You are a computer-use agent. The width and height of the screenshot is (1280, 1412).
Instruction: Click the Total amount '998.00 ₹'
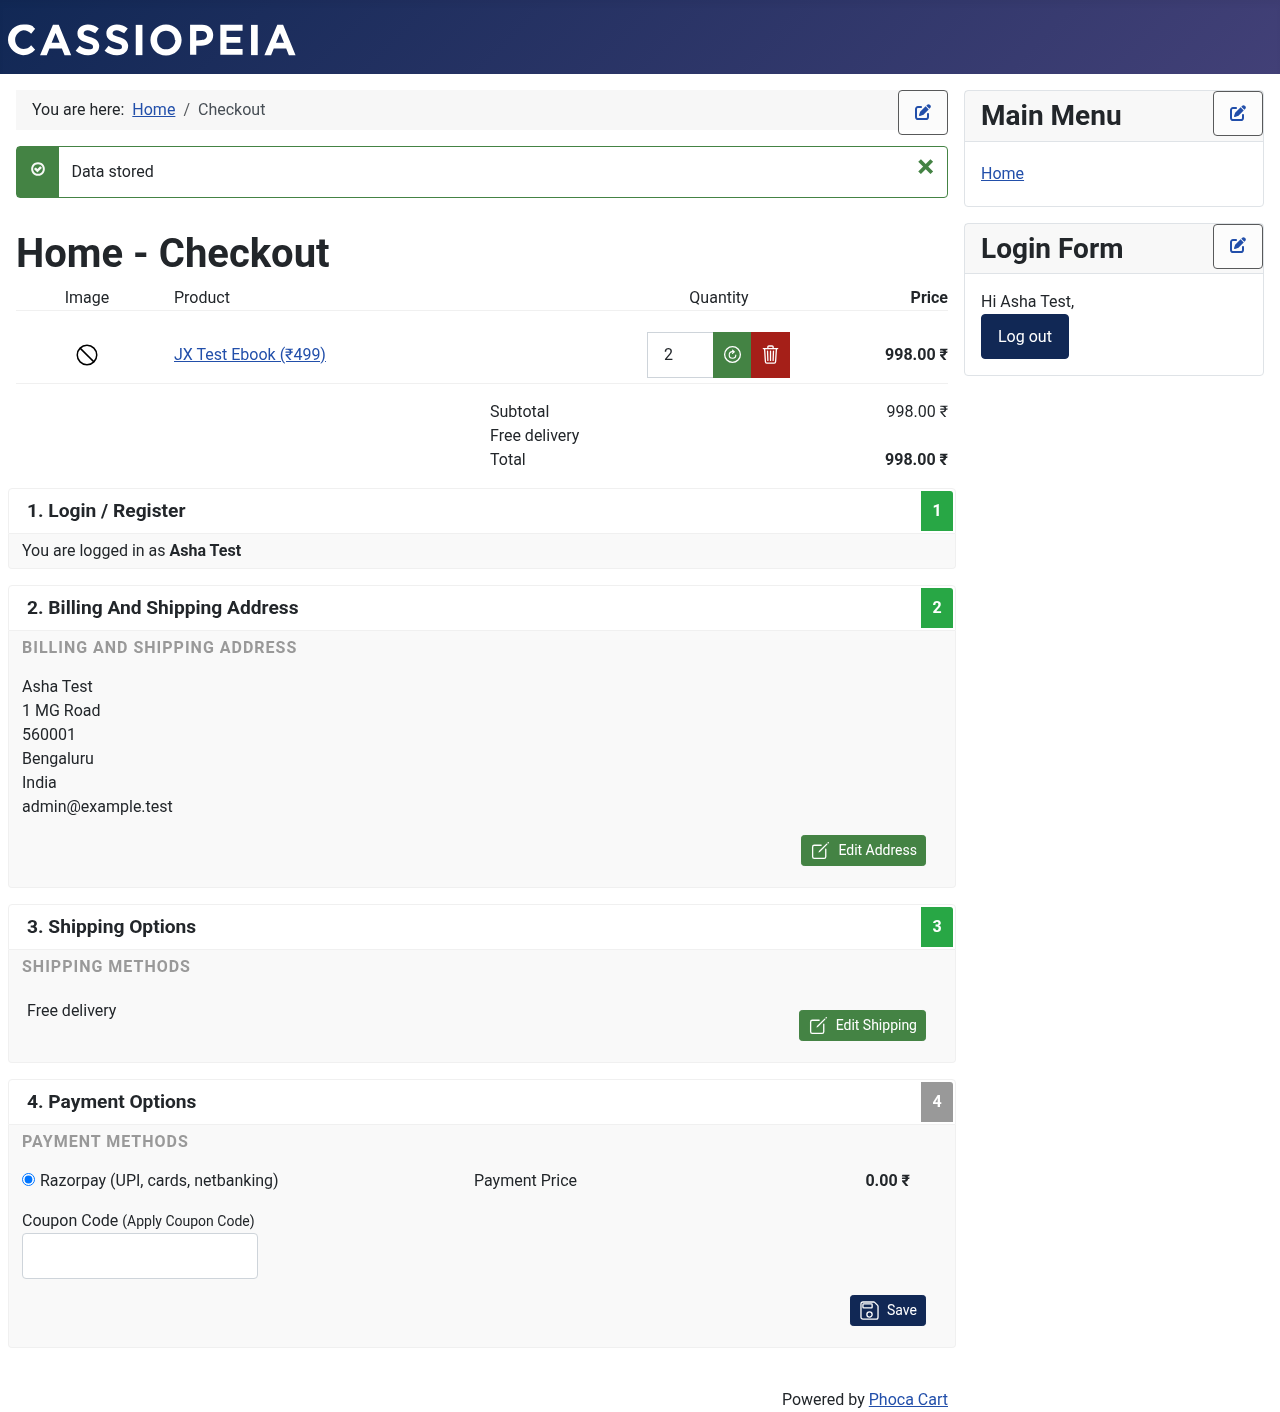click(x=916, y=459)
